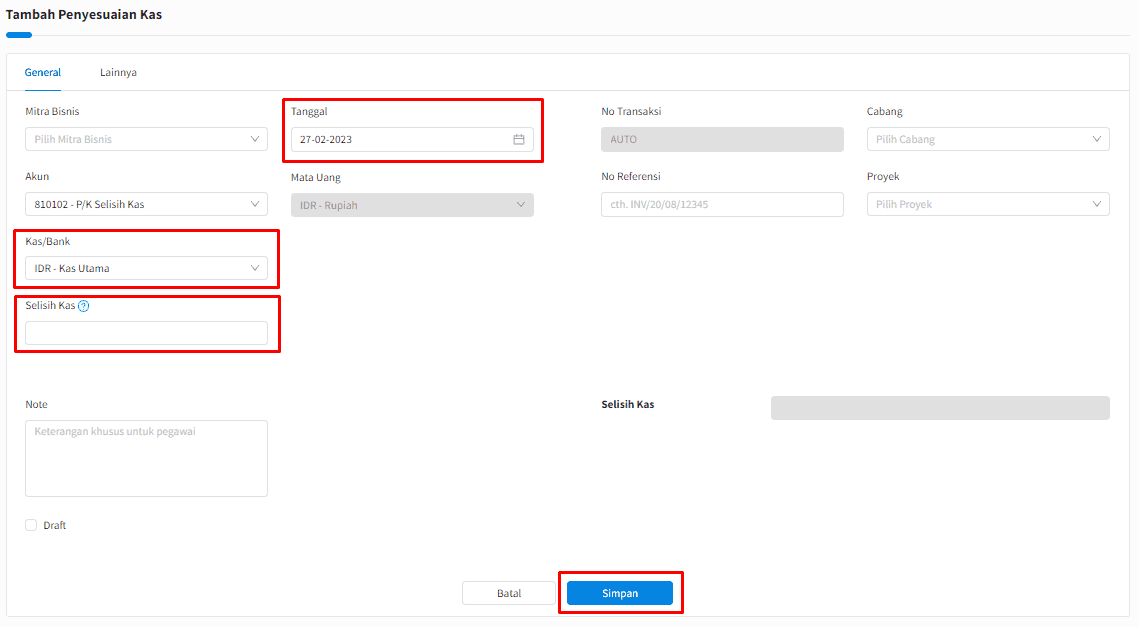Viewport: 1138px width, 627px height.
Task: Enable the Draft checkbox
Action: click(31, 525)
